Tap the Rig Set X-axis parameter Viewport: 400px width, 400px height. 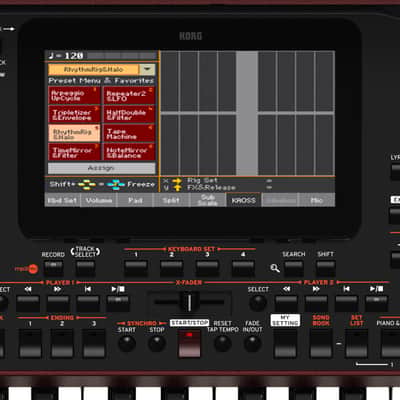202,180
